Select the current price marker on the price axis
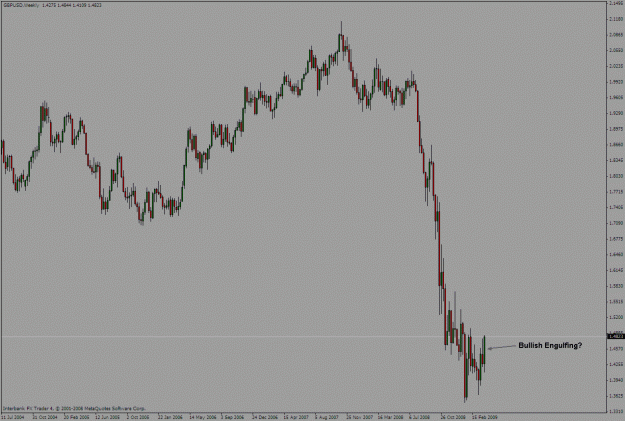Viewport: 625px width, 421px height. (x=616, y=336)
